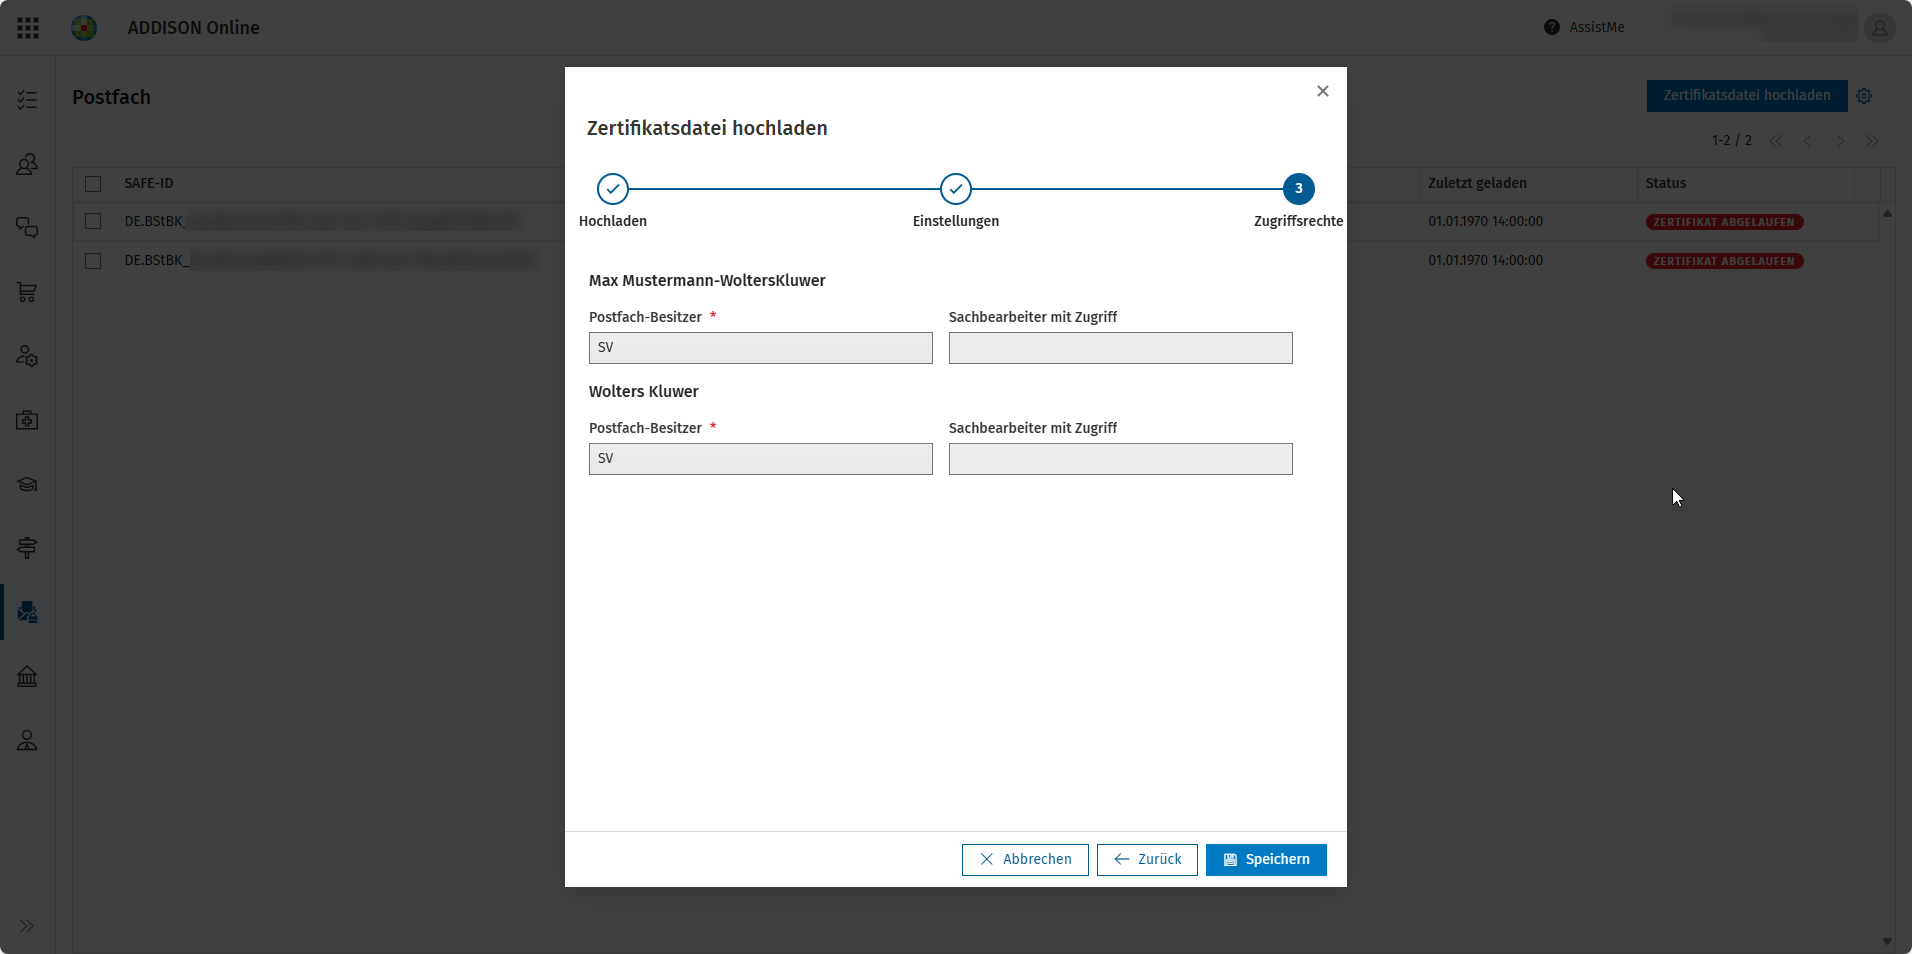Viewport: 1912px width, 954px height.
Task: Expand the sidebar with double chevron
Action: [x=27, y=926]
